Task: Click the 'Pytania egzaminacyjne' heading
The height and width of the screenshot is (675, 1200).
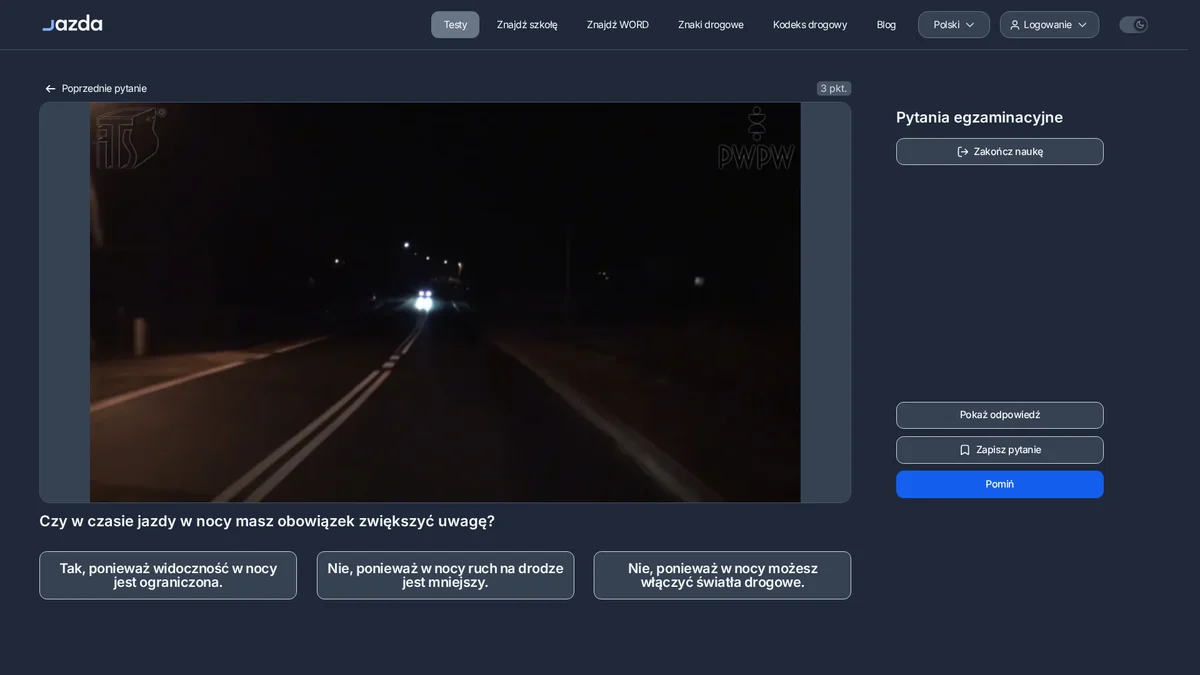Action: 979,117
